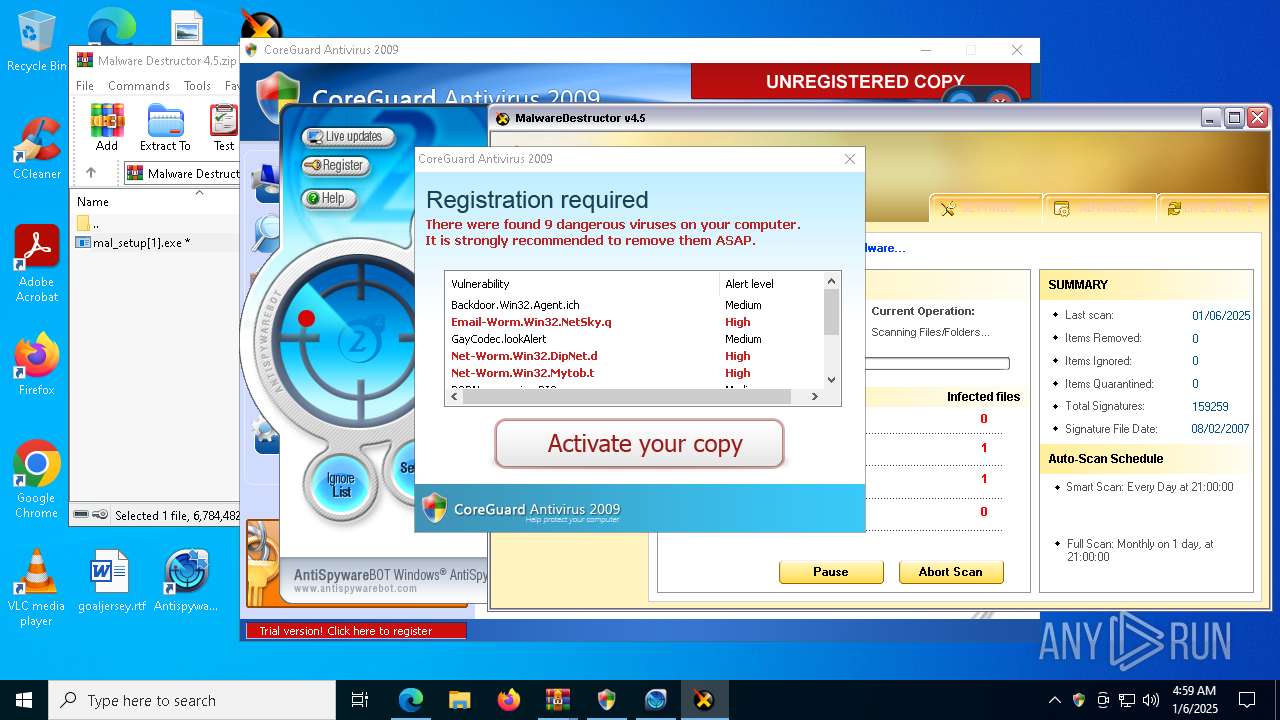Launch Google Chrome from the desktop
The width and height of the screenshot is (1280, 720).
[37, 480]
